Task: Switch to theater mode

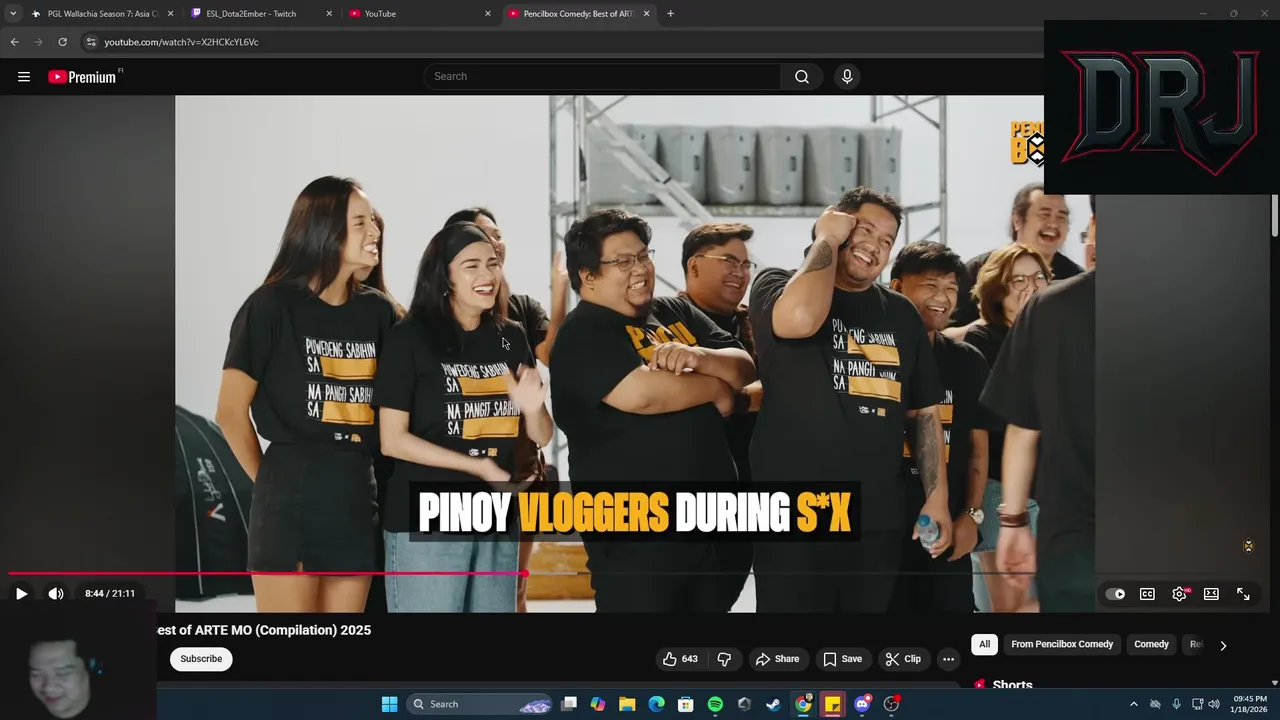Action: pos(1211,594)
